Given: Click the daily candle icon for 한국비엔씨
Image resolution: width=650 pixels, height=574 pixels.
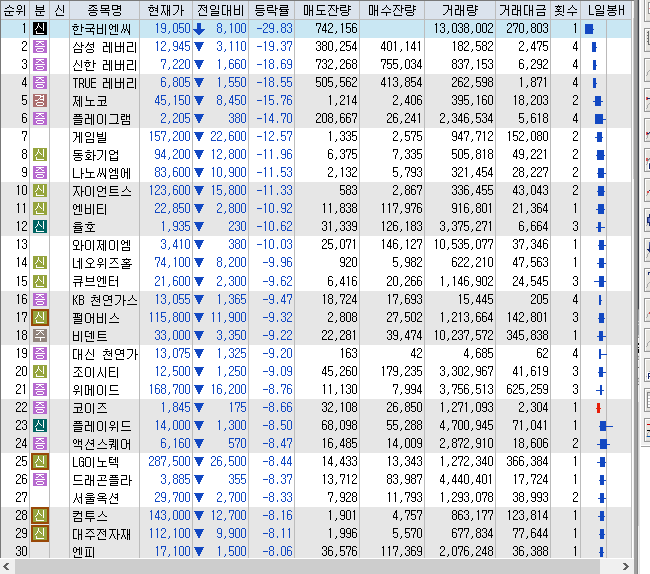Looking at the screenshot, I should point(589,29).
